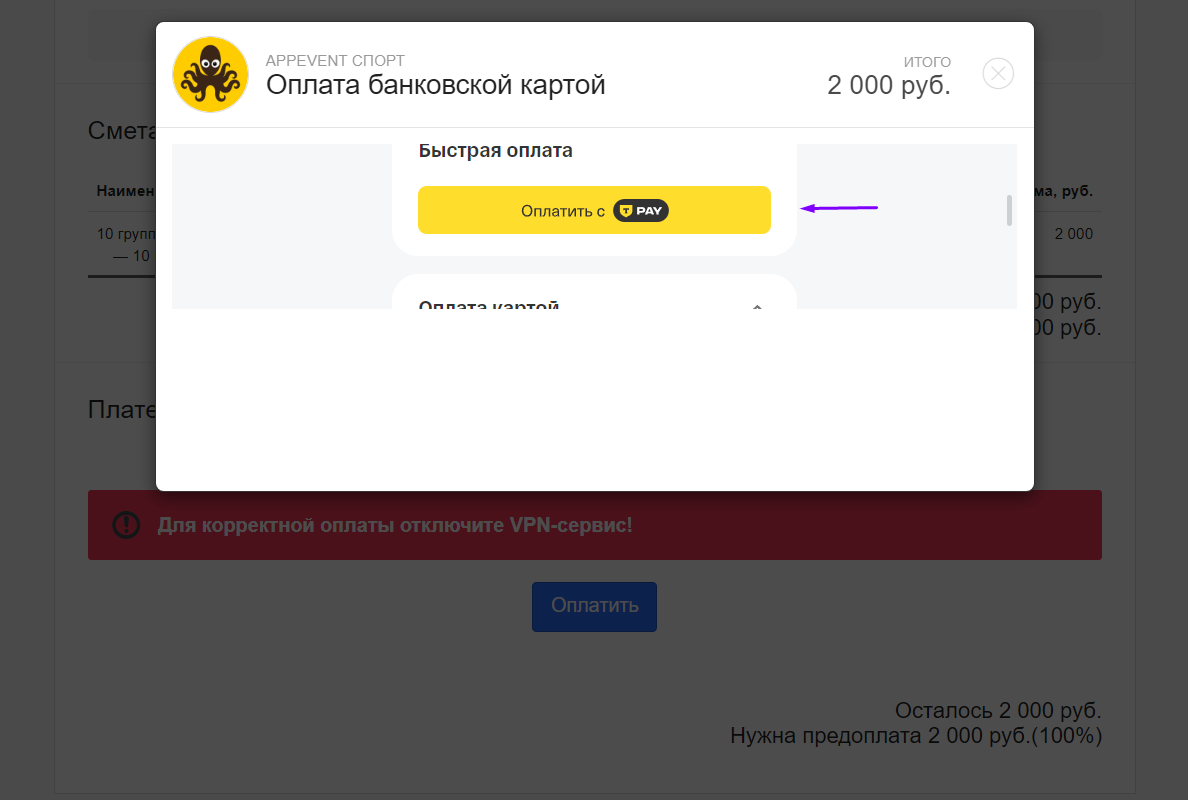Click the APPEVENT СПОРТ merchant label
The height and width of the screenshot is (800, 1188).
coord(335,60)
